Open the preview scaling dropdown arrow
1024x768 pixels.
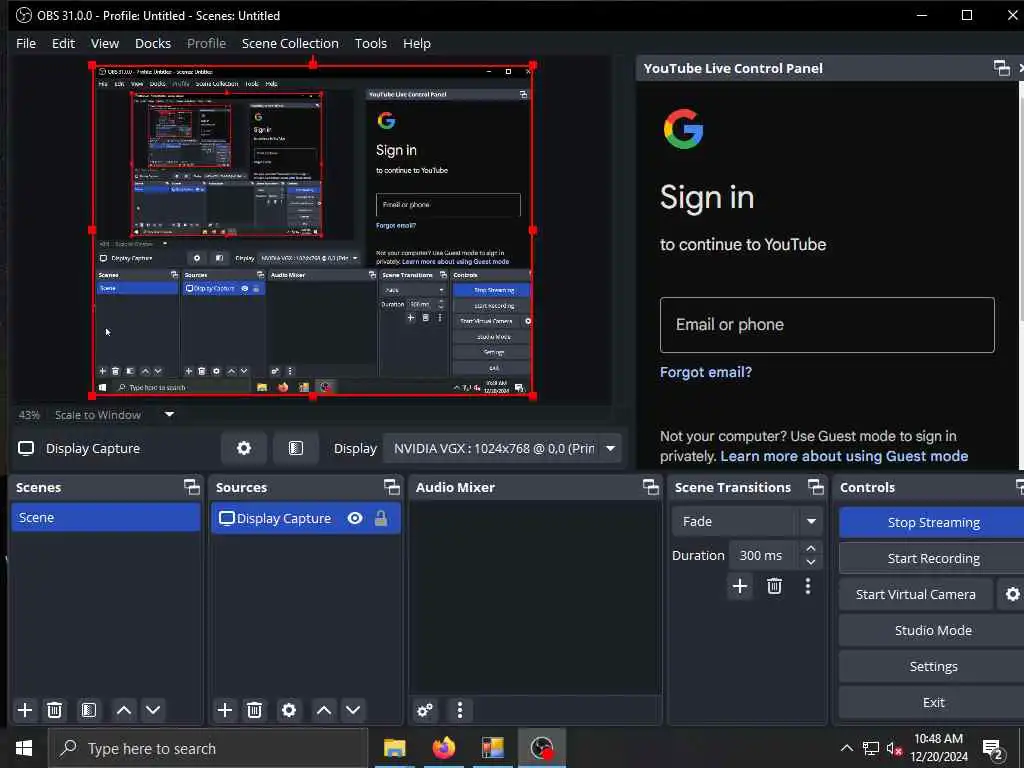tap(169, 414)
